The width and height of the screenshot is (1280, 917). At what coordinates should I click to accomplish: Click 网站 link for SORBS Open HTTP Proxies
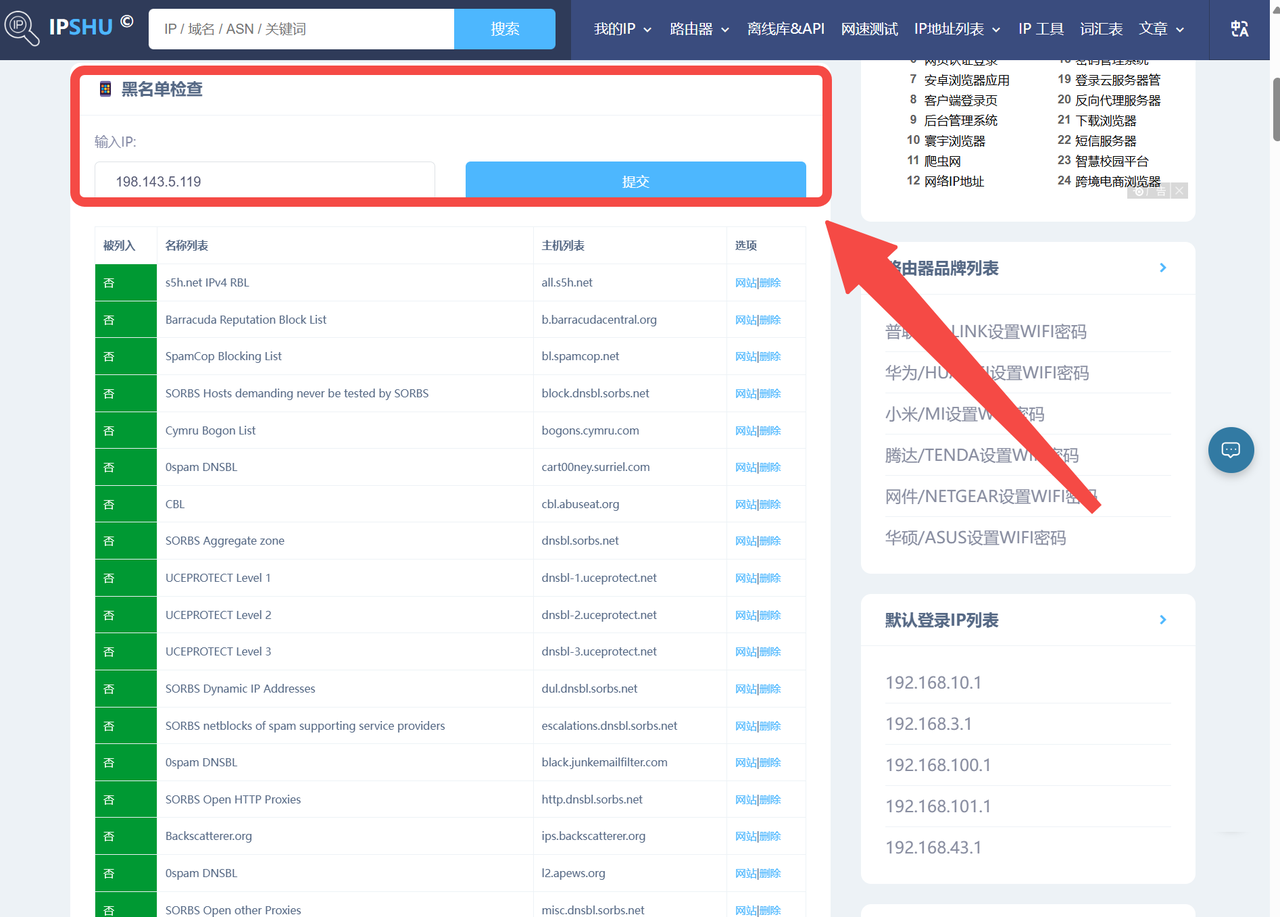click(746, 800)
